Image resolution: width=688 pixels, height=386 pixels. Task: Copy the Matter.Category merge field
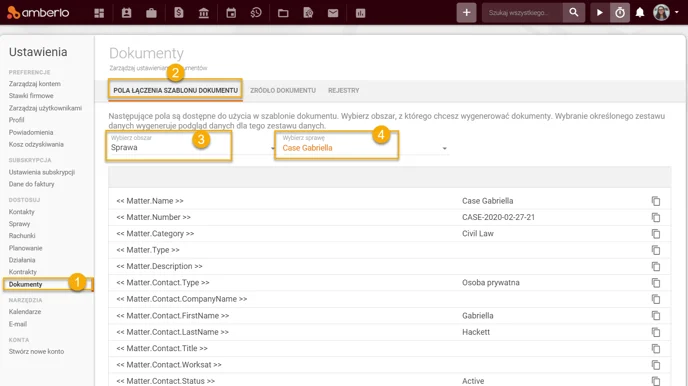[656, 234]
